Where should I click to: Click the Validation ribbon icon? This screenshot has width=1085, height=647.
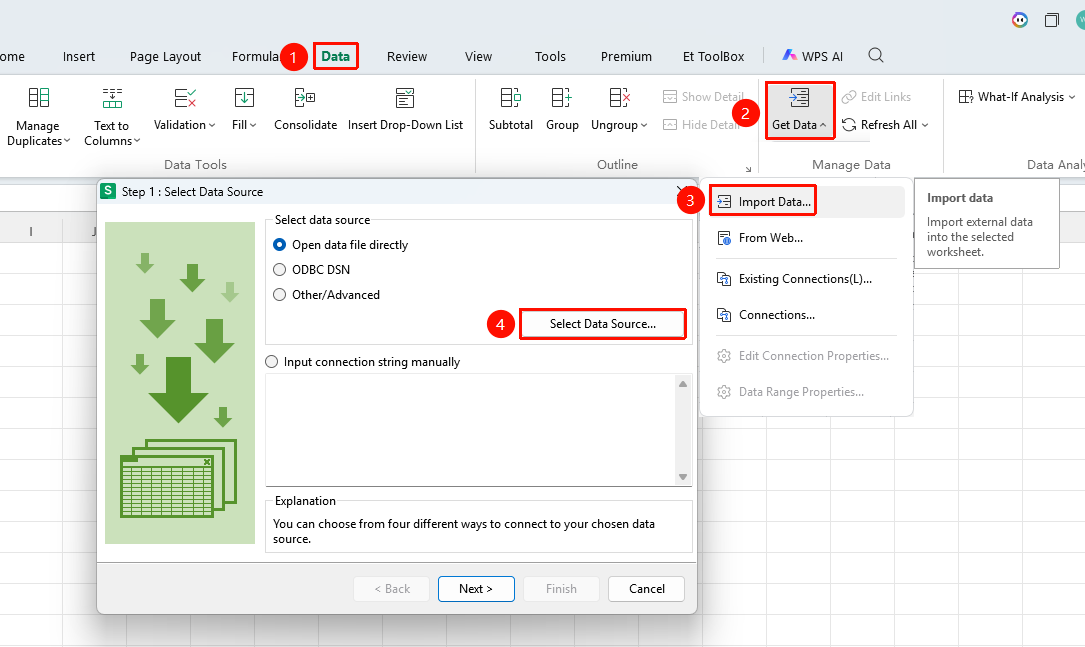pos(185,98)
